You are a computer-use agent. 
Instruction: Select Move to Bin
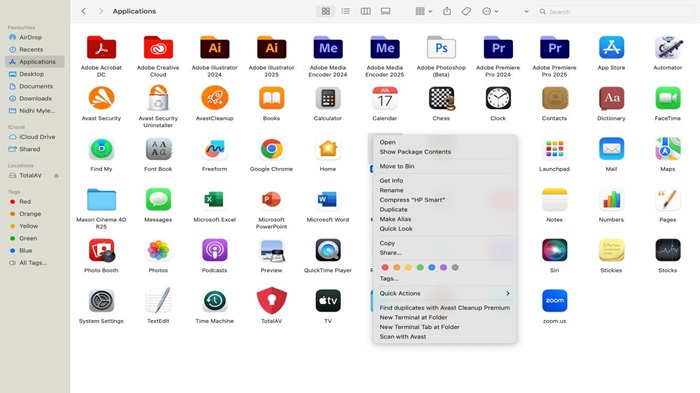(397, 166)
